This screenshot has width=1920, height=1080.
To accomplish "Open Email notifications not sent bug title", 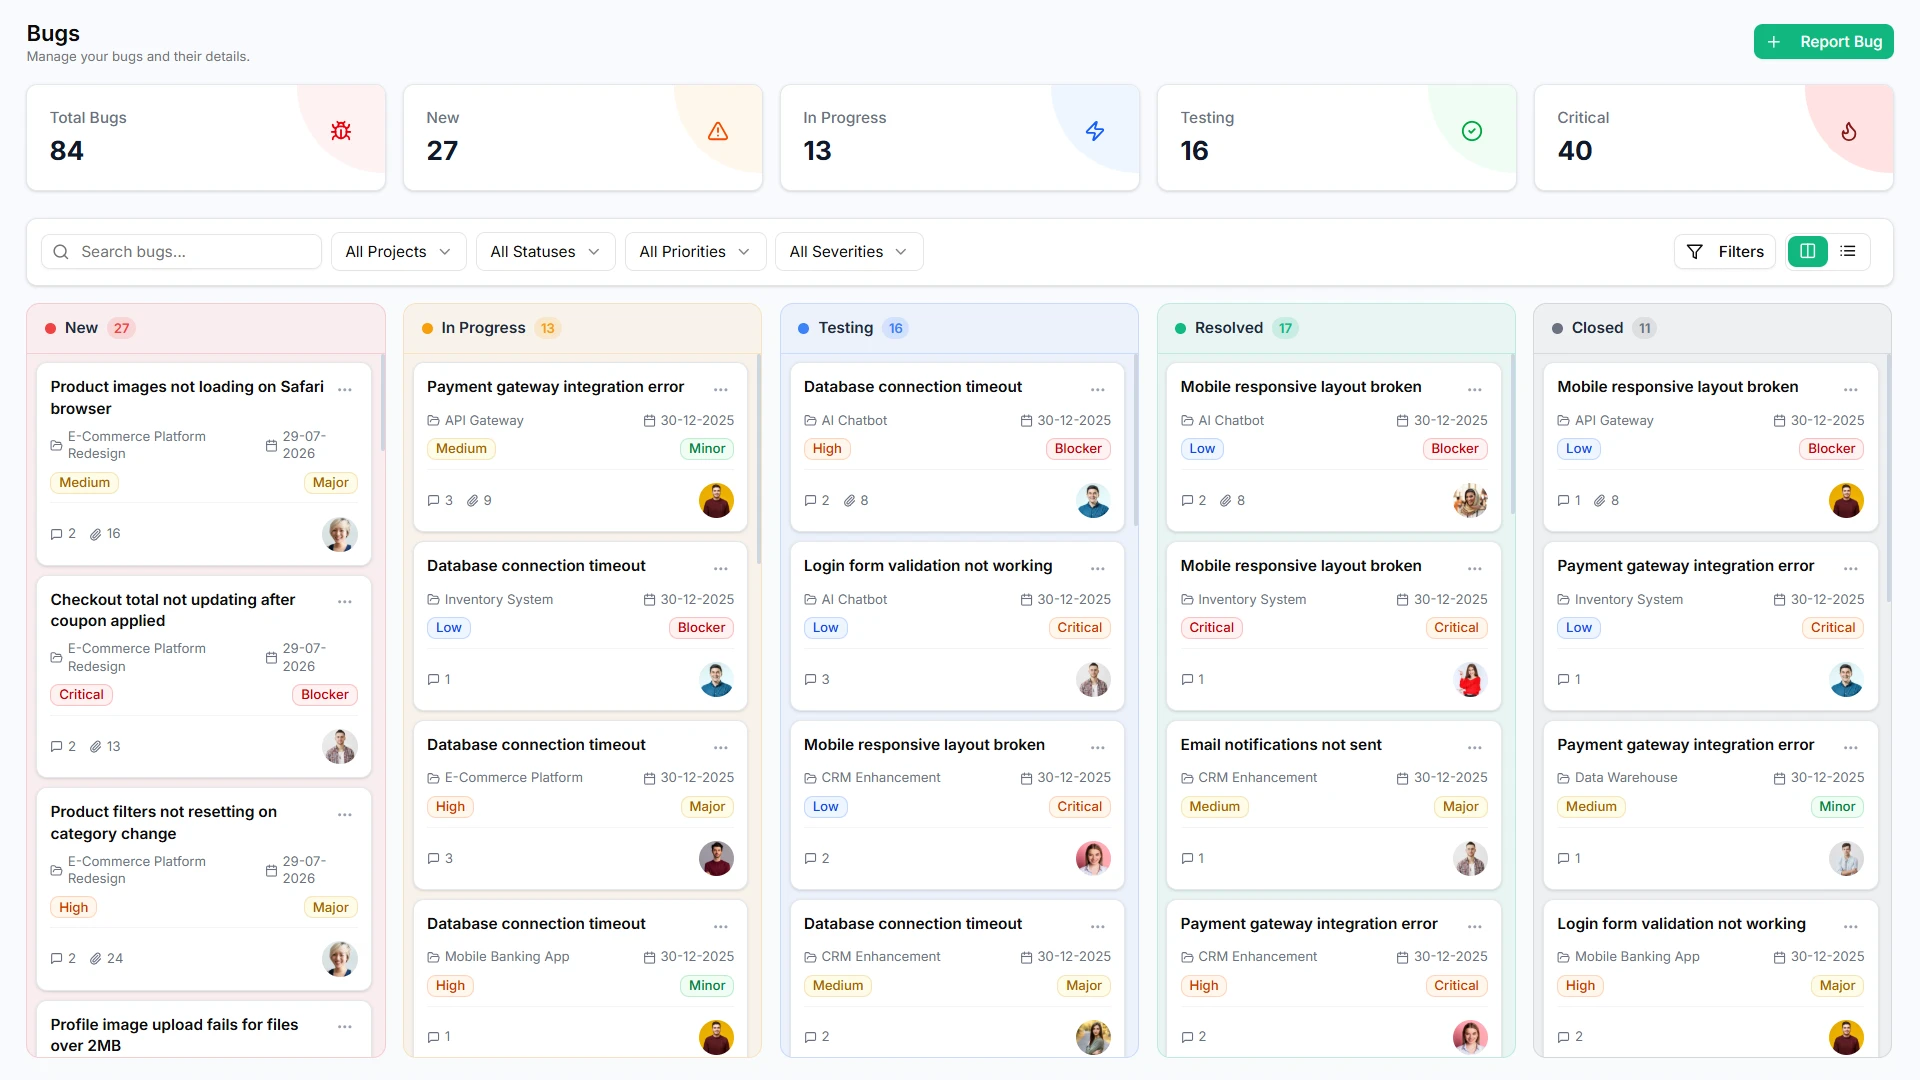I will click(x=1281, y=745).
